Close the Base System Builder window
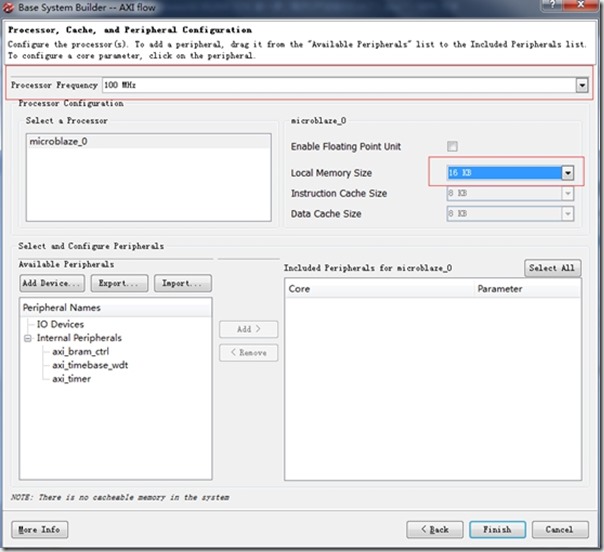The height and width of the screenshot is (552, 604). (x=580, y=5)
